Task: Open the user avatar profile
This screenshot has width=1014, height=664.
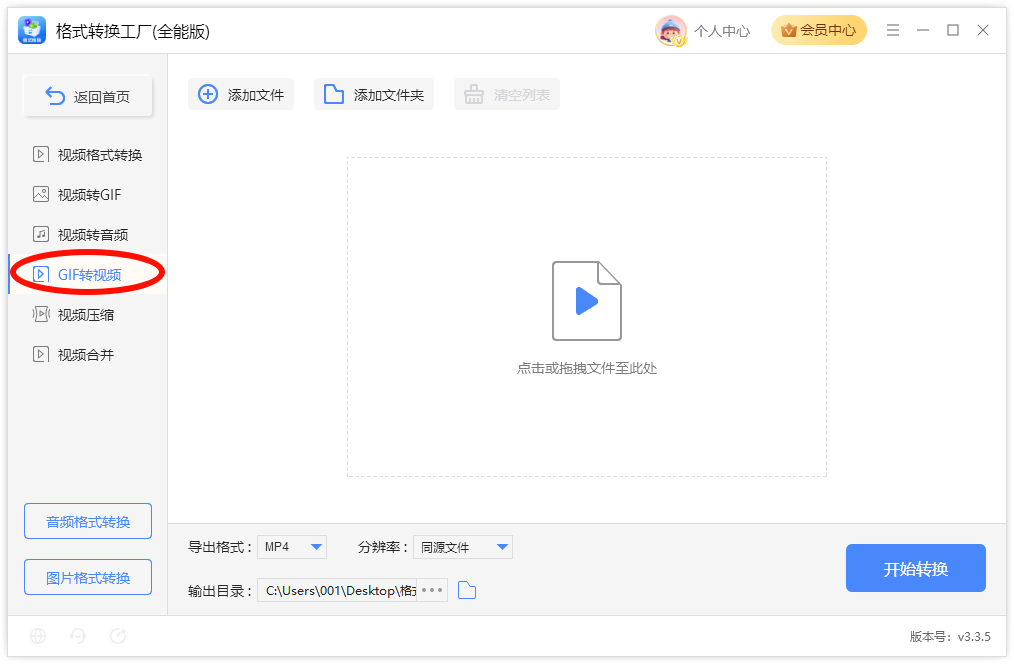Action: click(671, 30)
